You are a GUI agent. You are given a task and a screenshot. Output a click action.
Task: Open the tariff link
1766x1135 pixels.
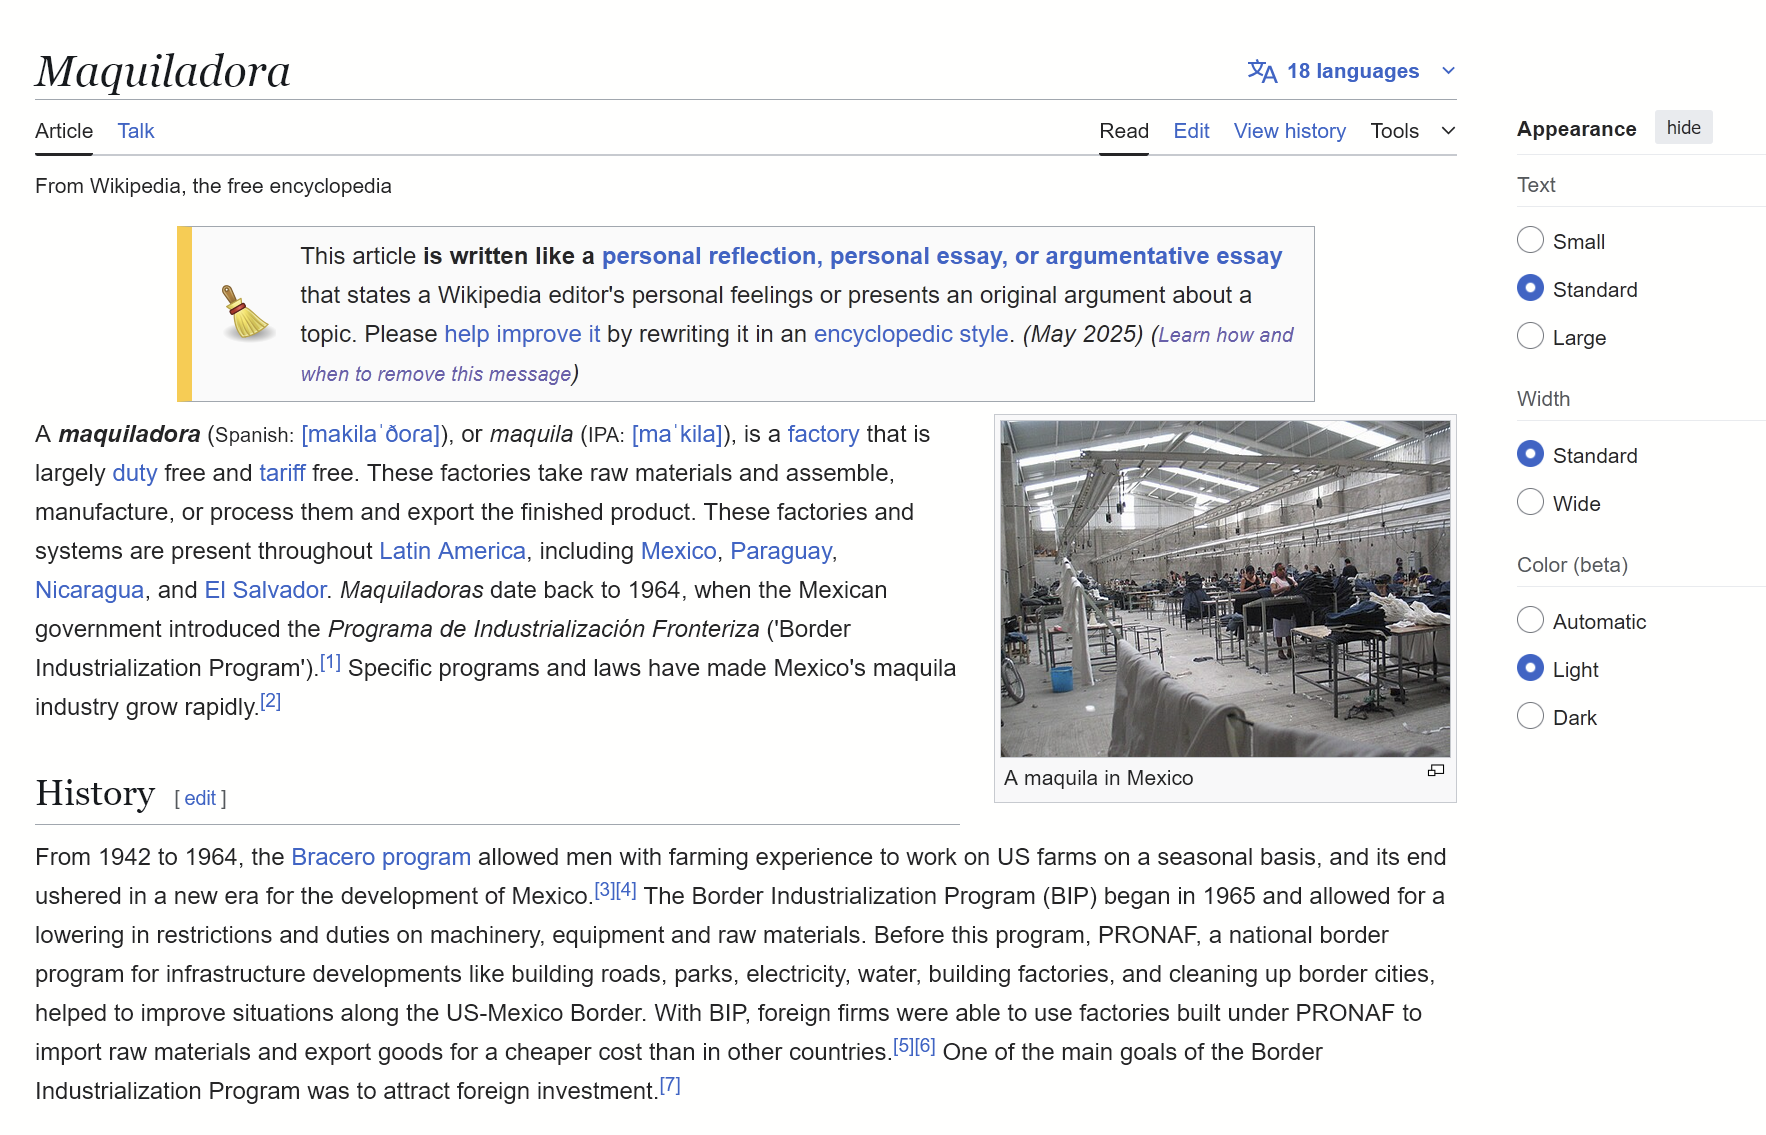(282, 473)
